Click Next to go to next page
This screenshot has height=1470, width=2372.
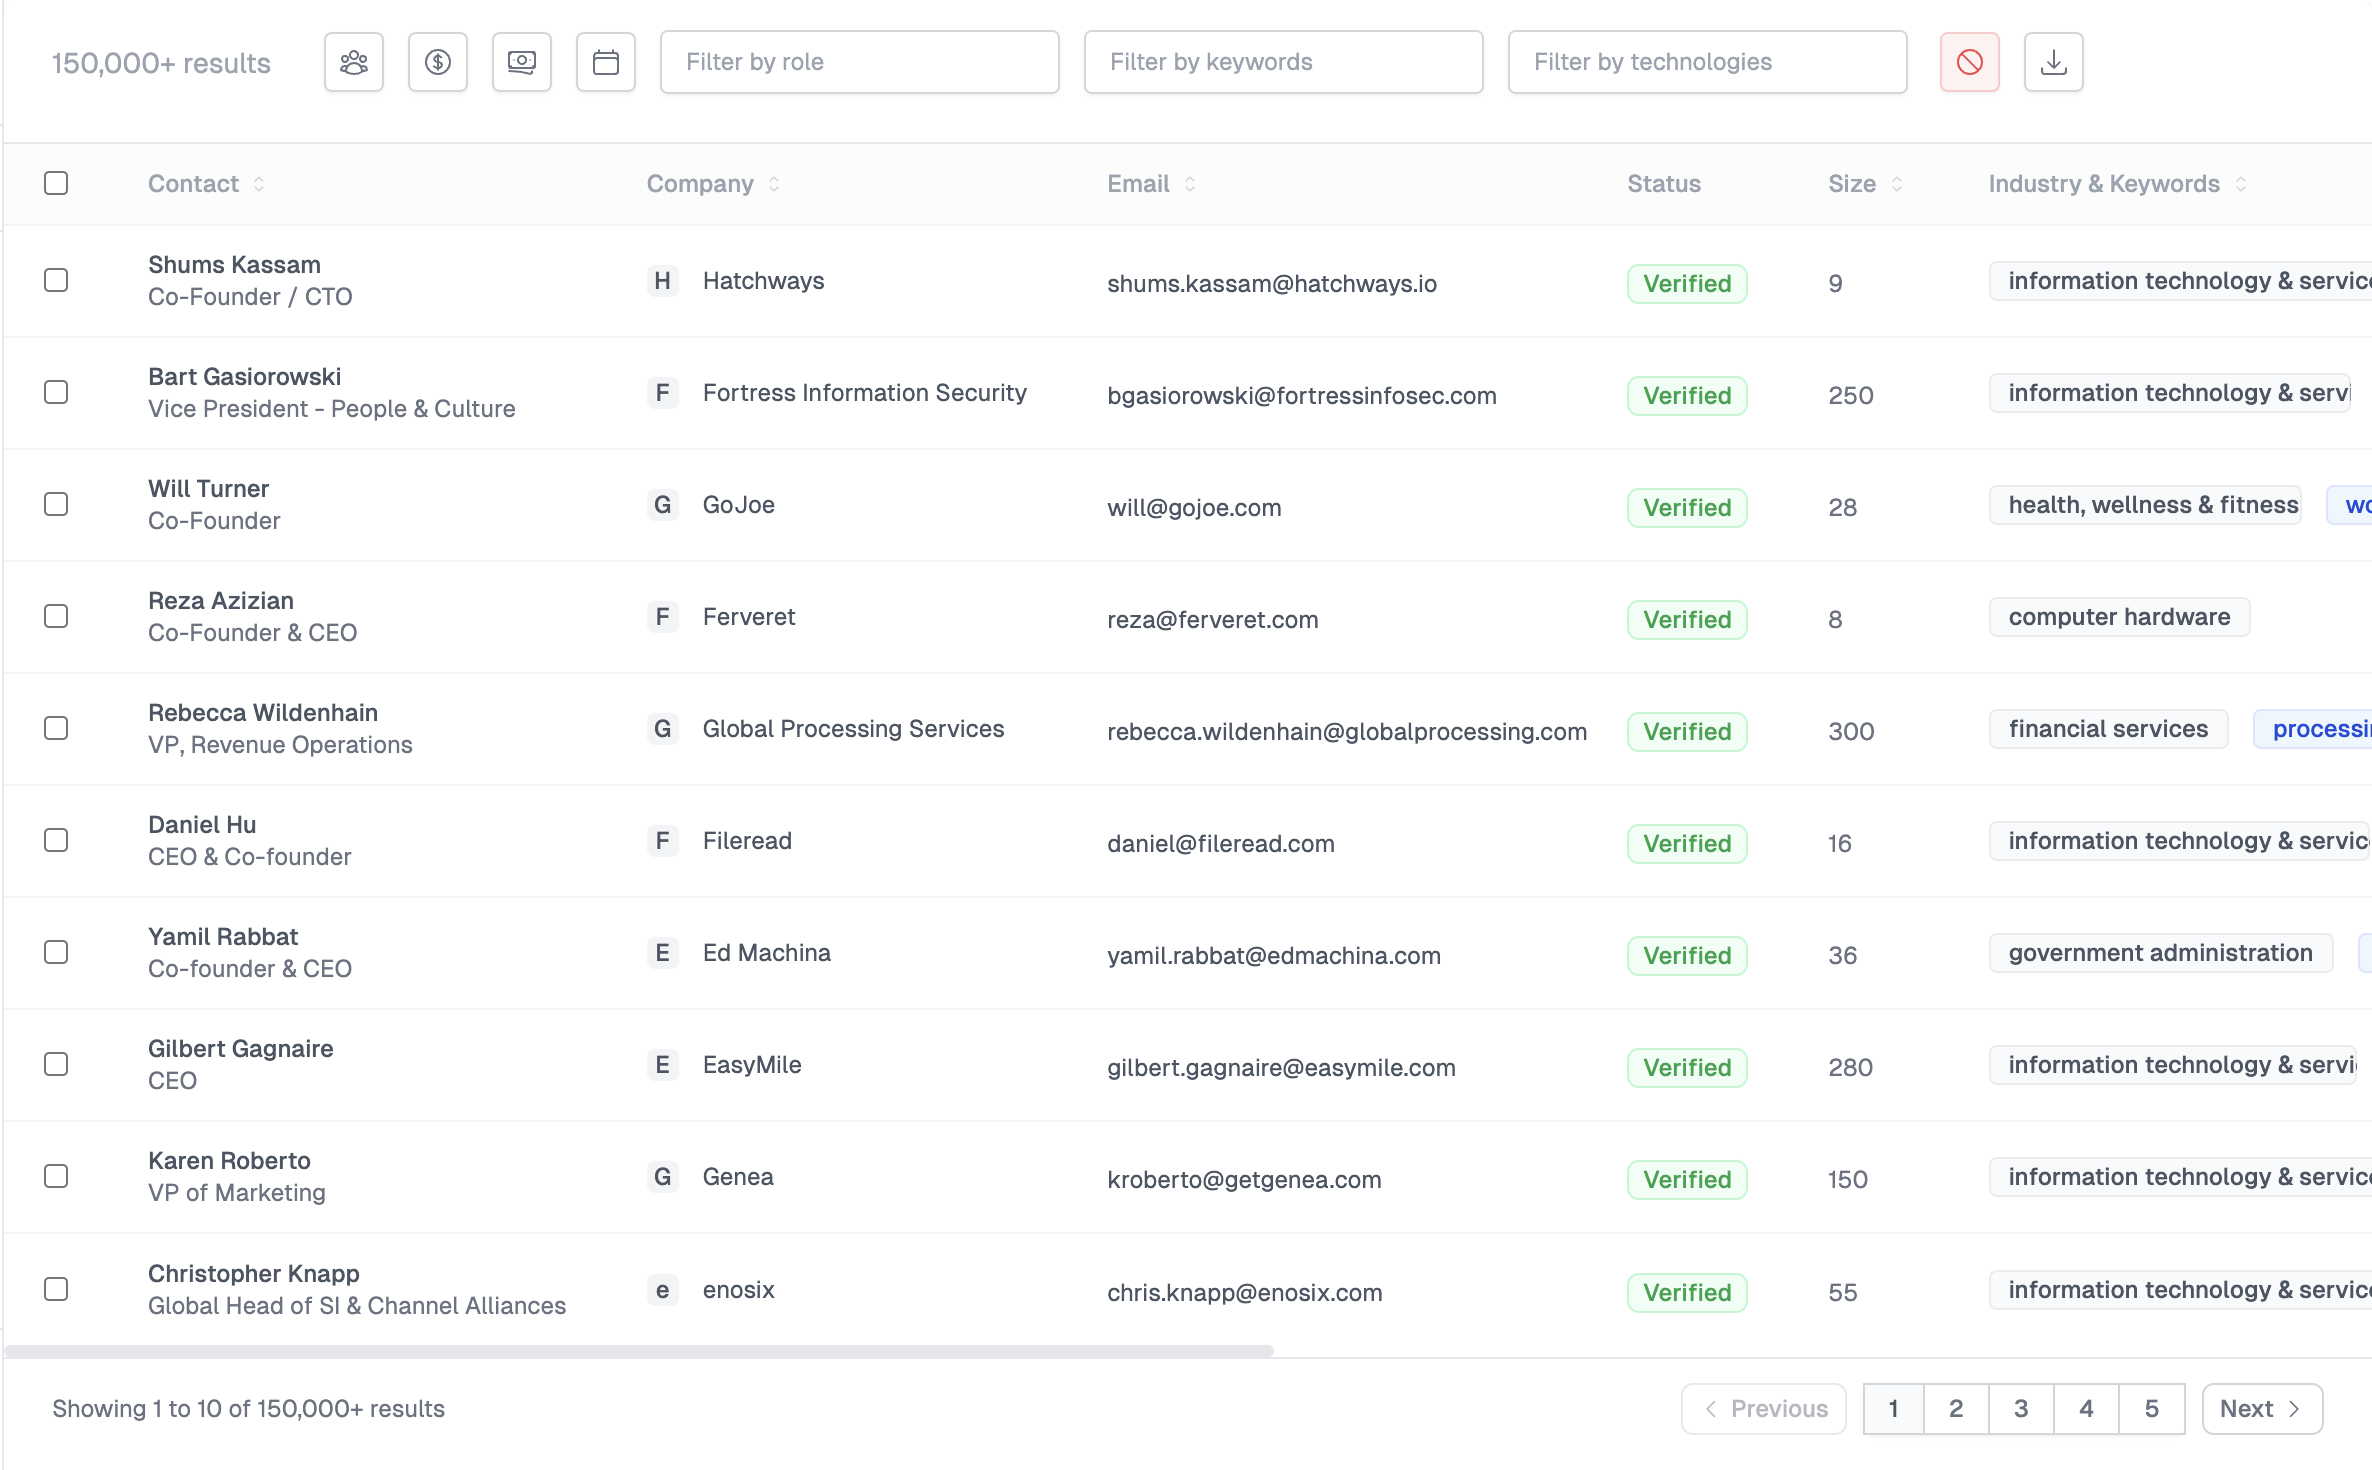(x=2262, y=1409)
